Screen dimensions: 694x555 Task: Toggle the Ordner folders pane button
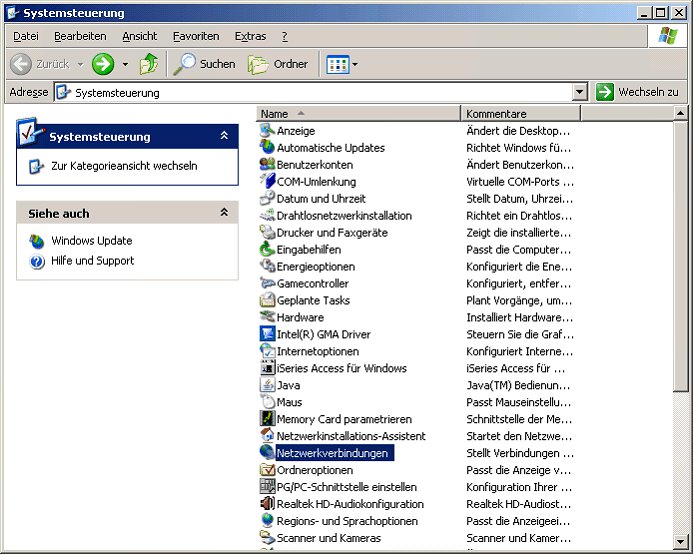(x=278, y=64)
